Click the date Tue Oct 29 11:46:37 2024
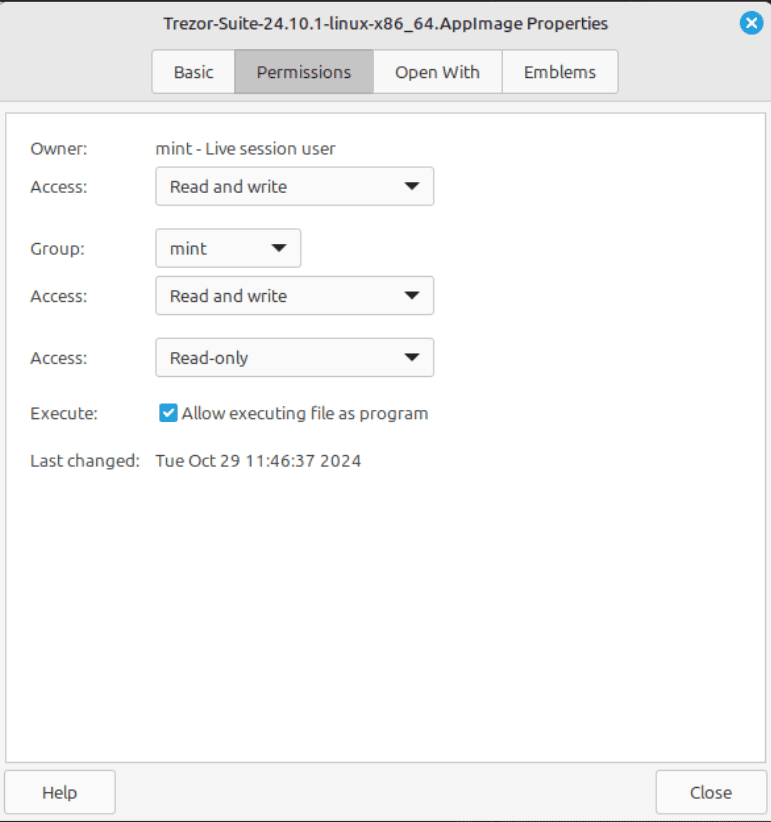This screenshot has width=771, height=822. pos(258,461)
